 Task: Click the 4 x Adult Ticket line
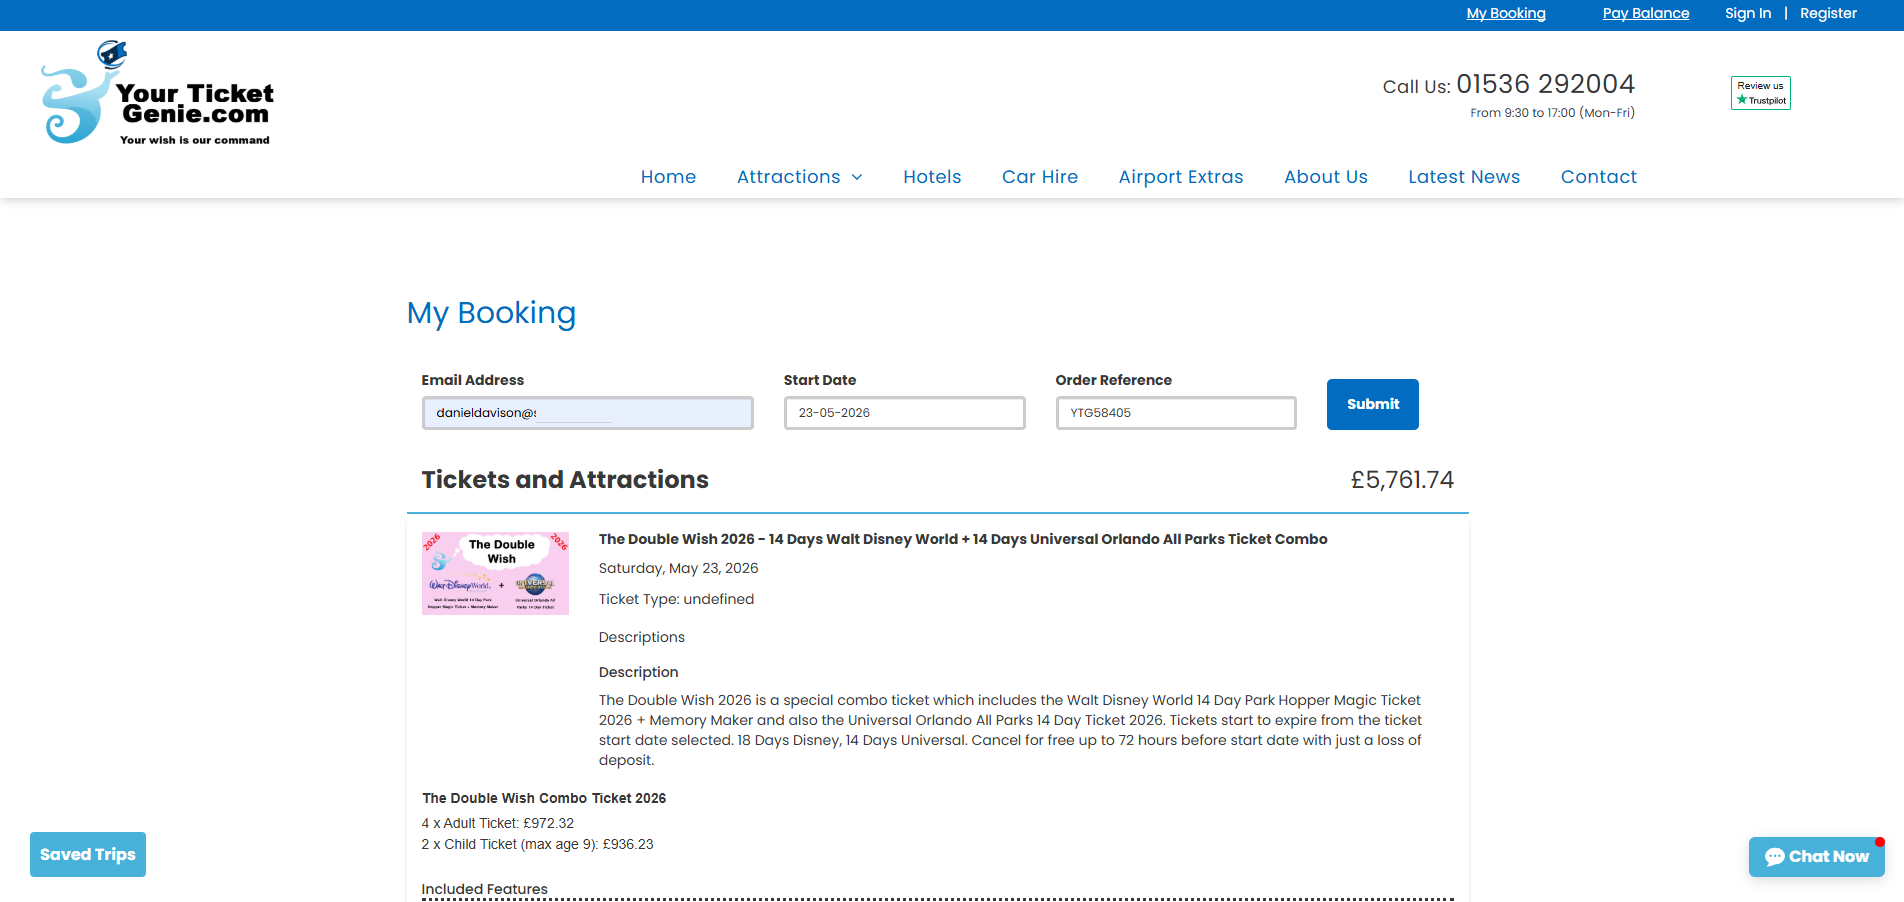click(x=498, y=823)
